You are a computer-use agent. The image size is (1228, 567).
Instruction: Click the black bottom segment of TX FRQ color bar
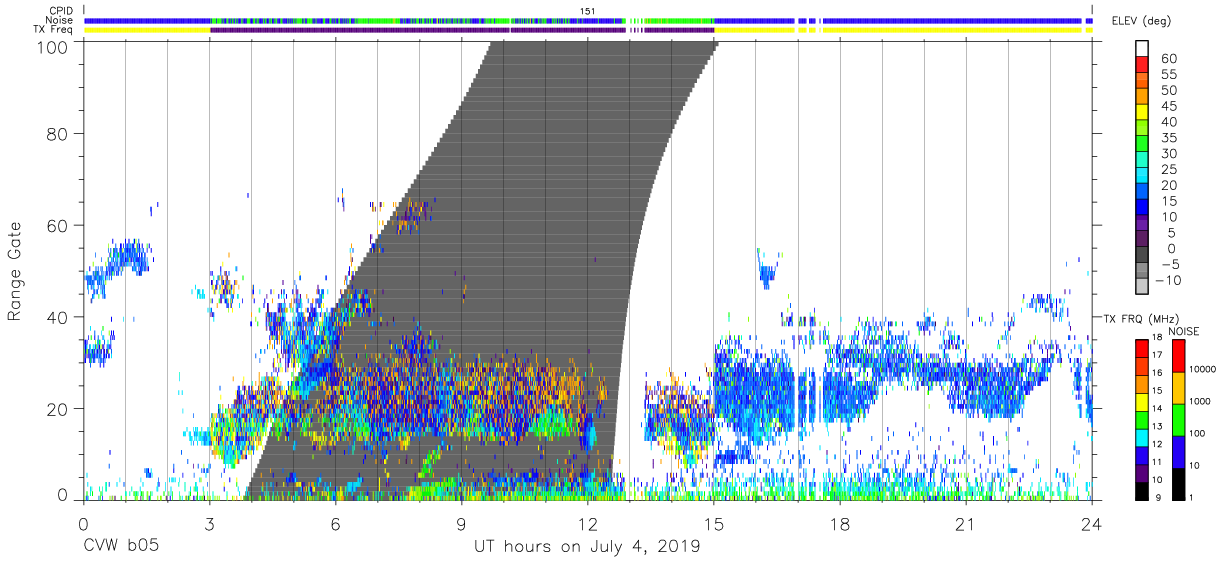coord(1141,490)
